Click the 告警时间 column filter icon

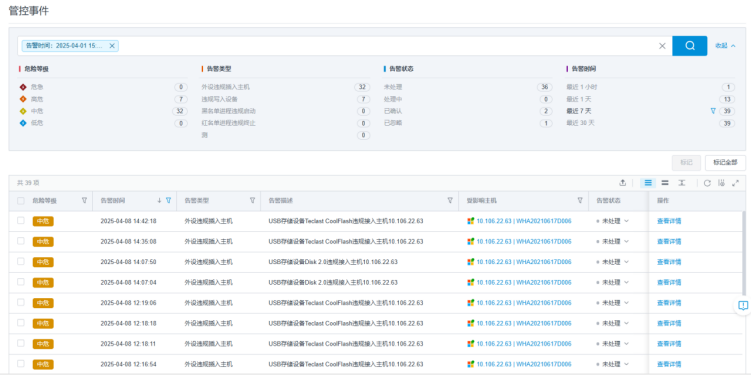(x=168, y=200)
